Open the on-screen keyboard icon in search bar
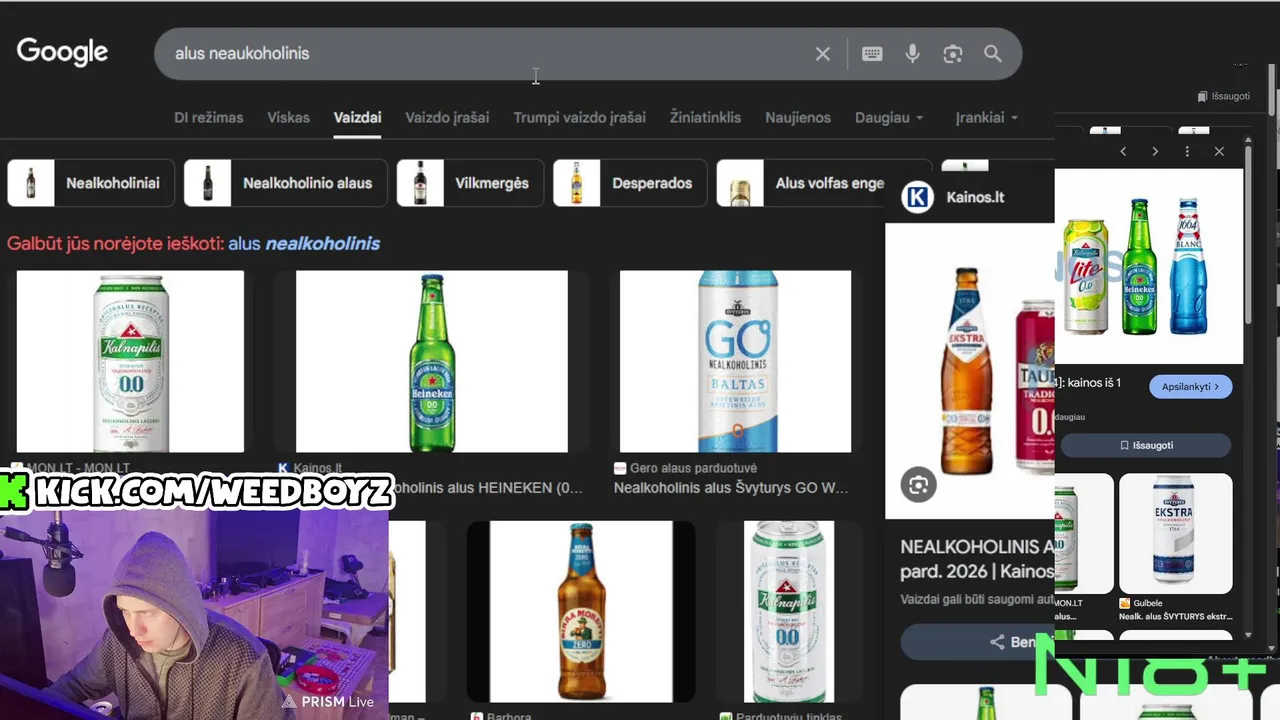The width and height of the screenshot is (1280, 720). [x=872, y=54]
